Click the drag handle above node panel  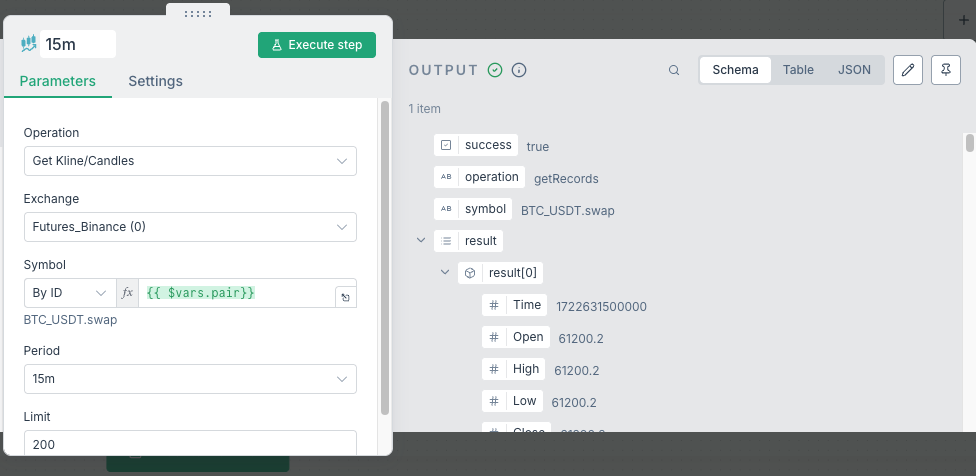(x=198, y=14)
